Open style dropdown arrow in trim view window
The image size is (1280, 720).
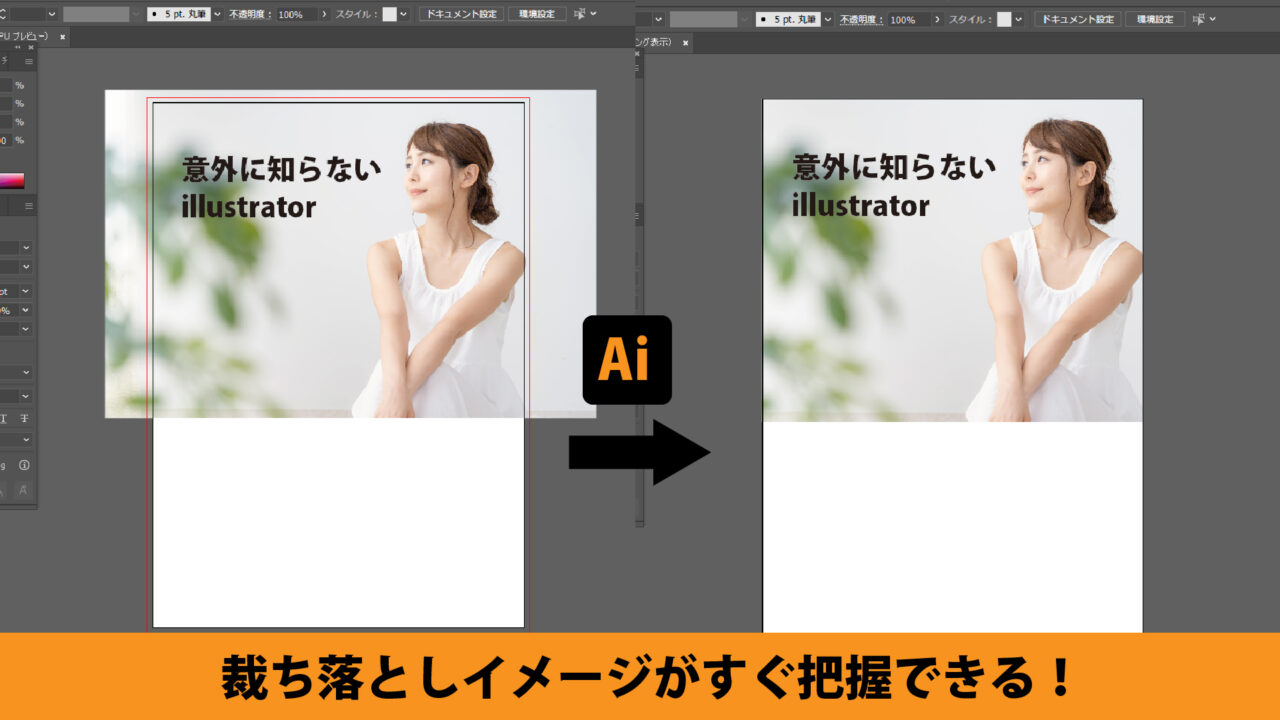point(1019,20)
